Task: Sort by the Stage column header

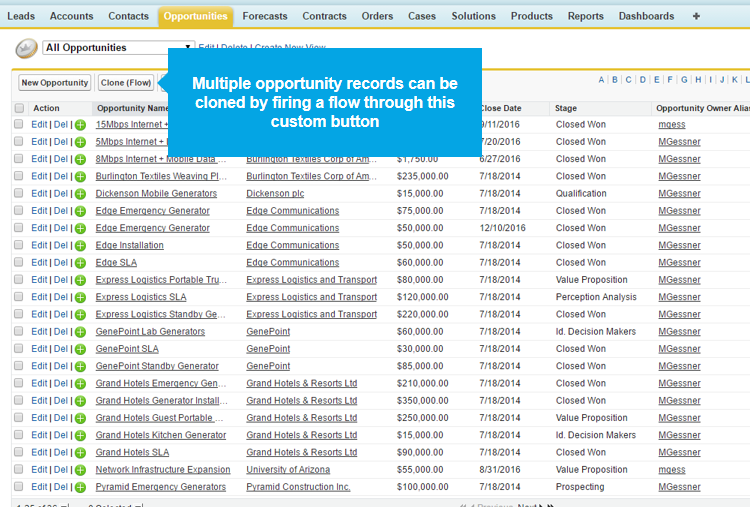Action: coord(567,108)
